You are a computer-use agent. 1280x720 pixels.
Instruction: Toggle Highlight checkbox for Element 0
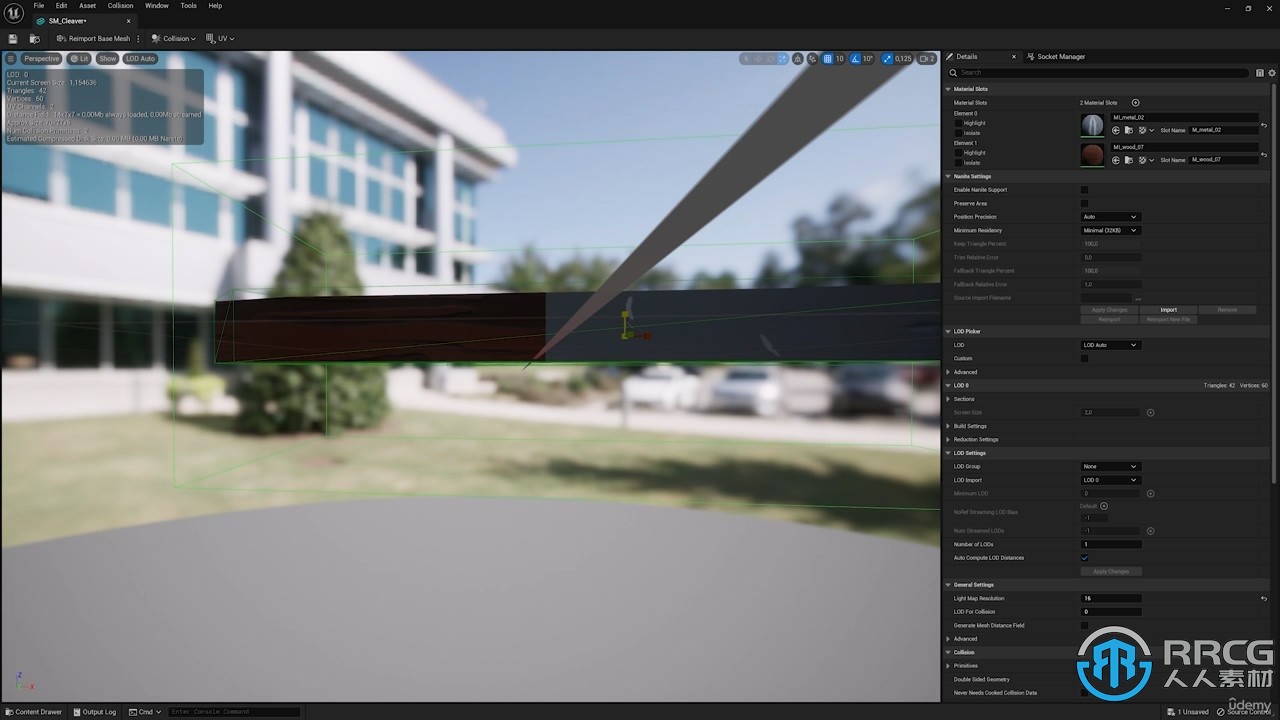click(958, 123)
